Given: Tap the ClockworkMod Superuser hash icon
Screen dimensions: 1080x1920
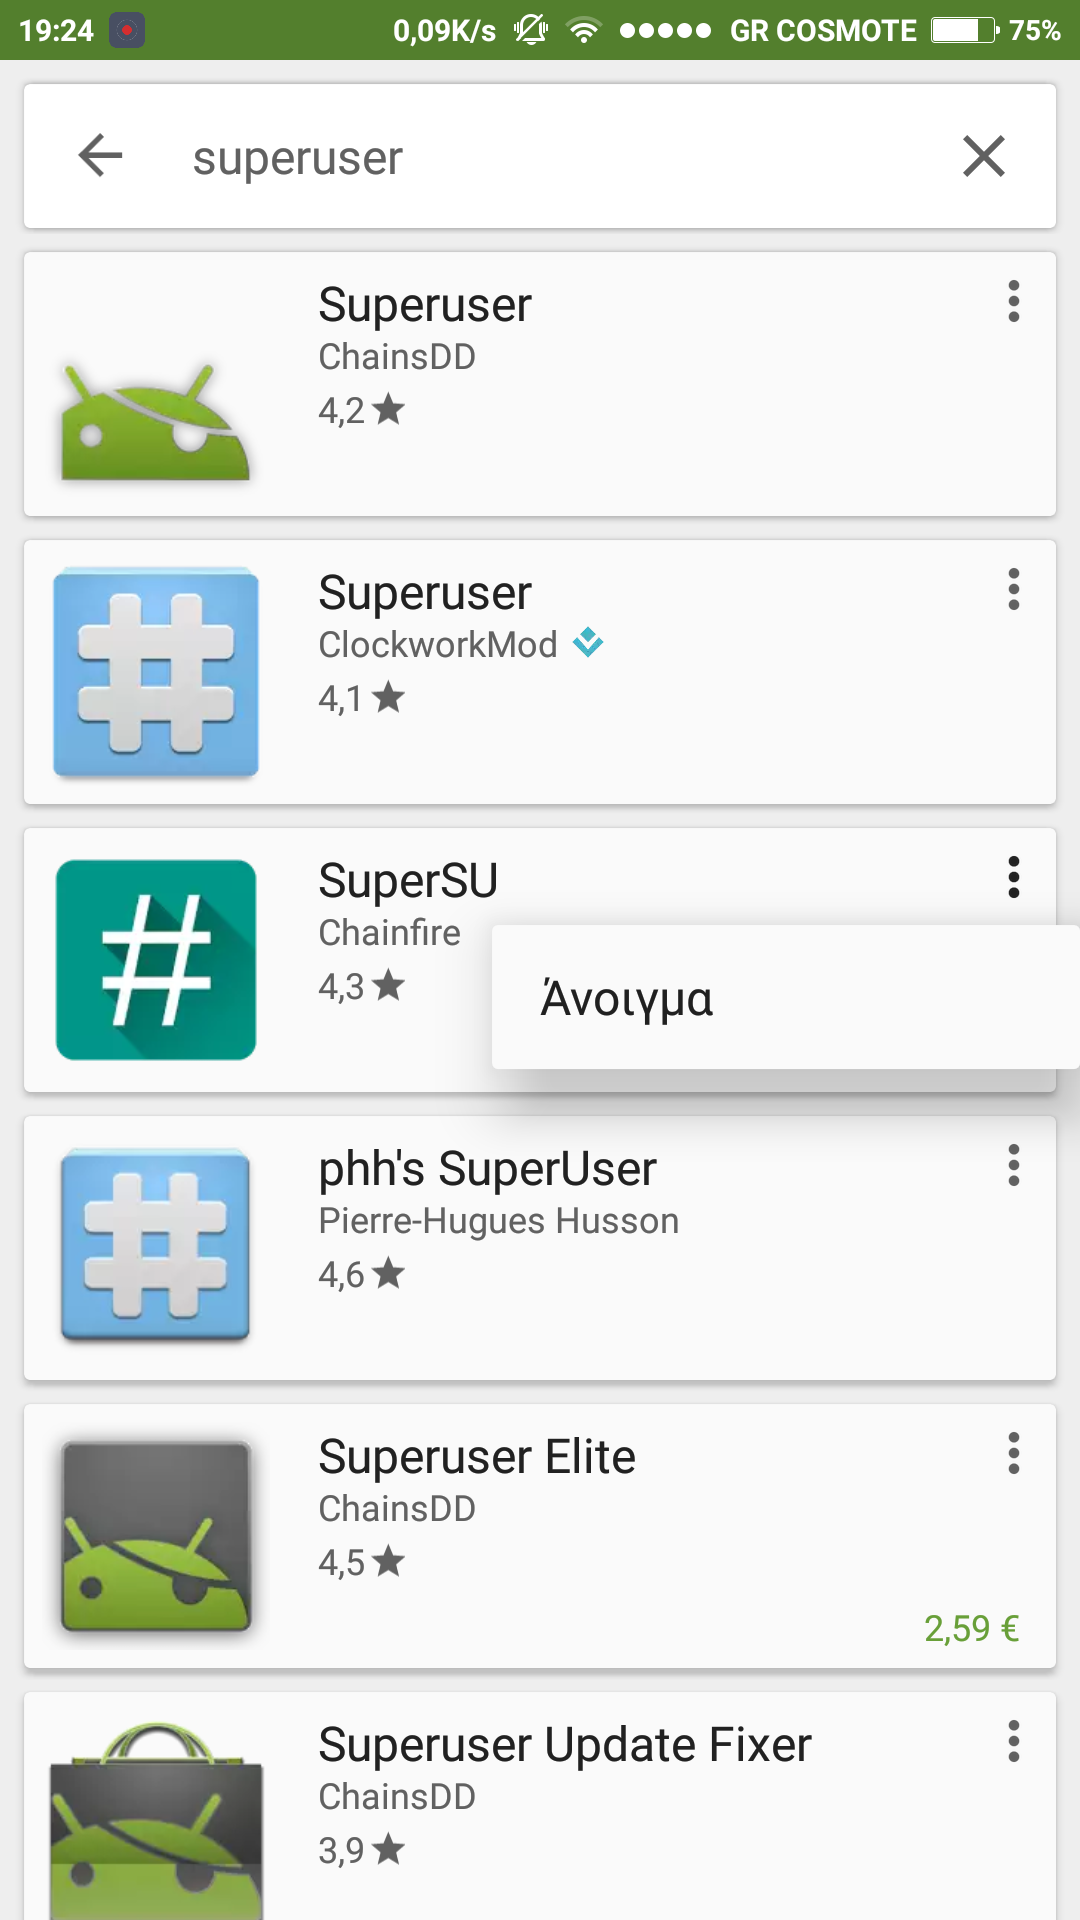Looking at the screenshot, I should (x=156, y=672).
